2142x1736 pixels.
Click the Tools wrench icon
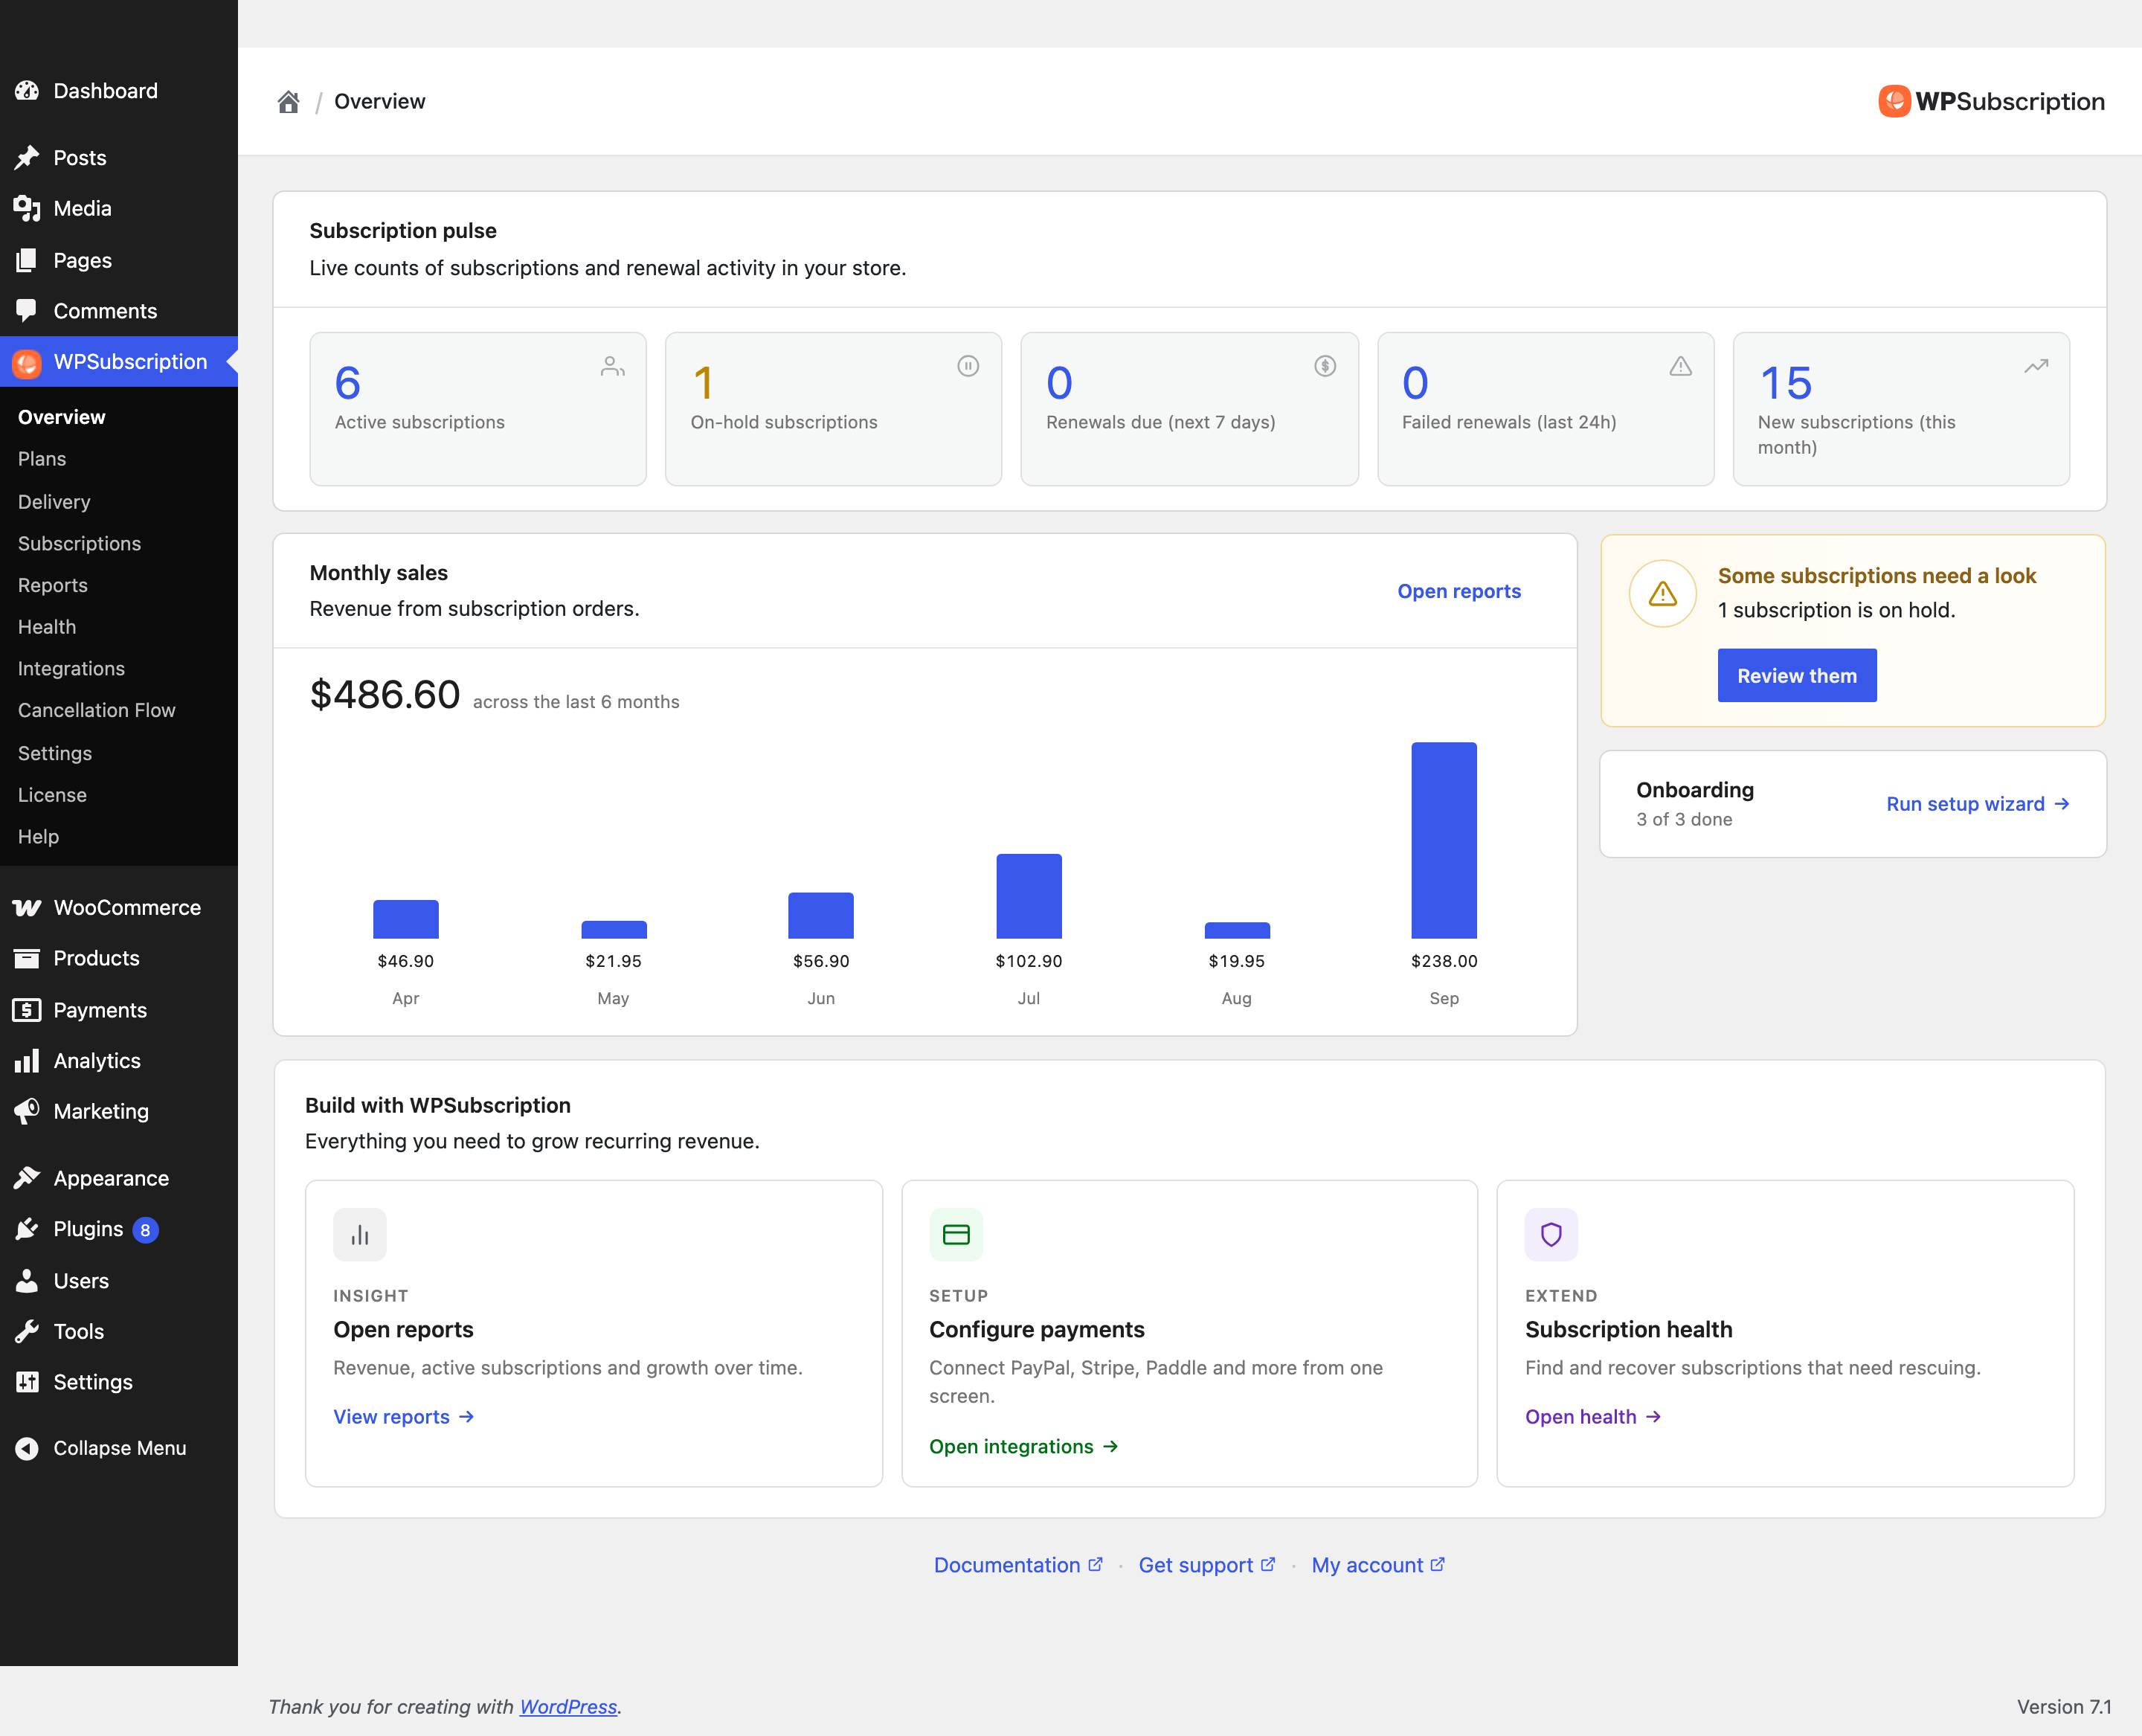27,1331
